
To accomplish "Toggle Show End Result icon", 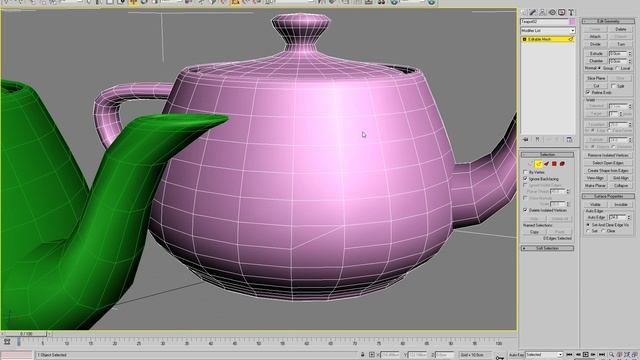I will (537, 140).
